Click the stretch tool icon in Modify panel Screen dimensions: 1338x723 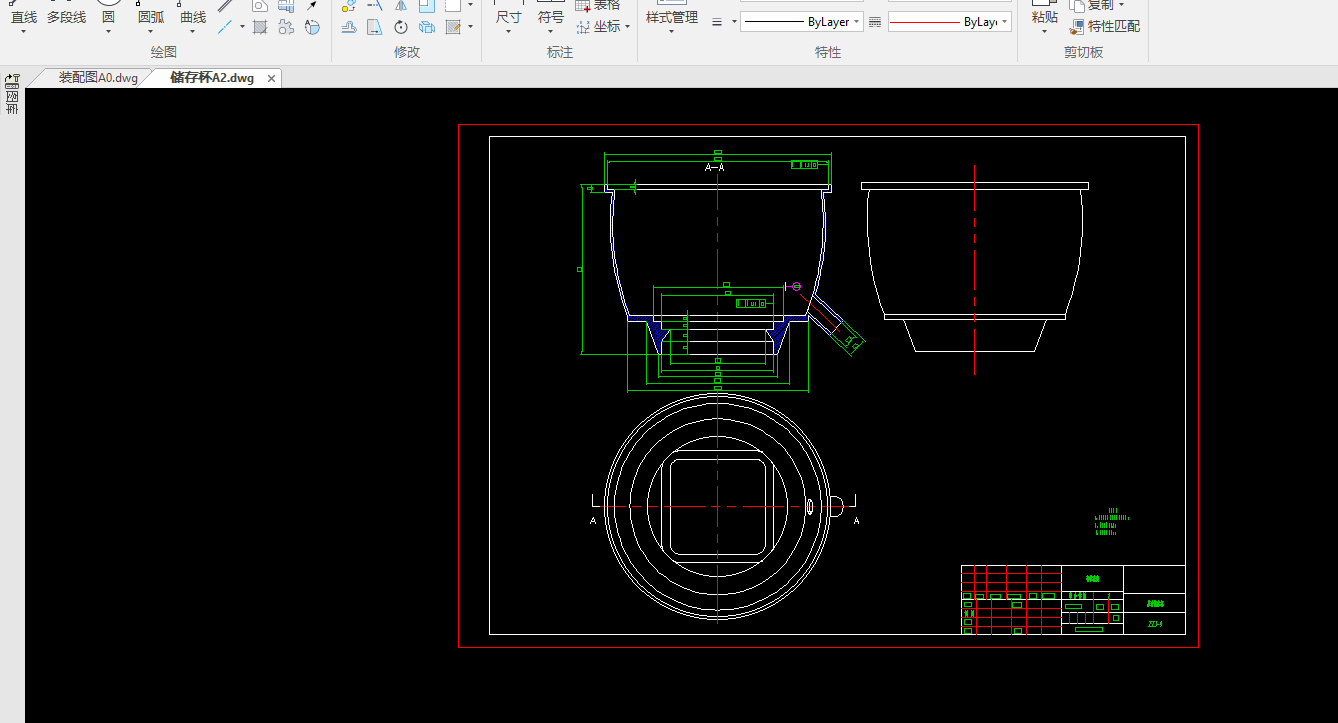coord(374,27)
